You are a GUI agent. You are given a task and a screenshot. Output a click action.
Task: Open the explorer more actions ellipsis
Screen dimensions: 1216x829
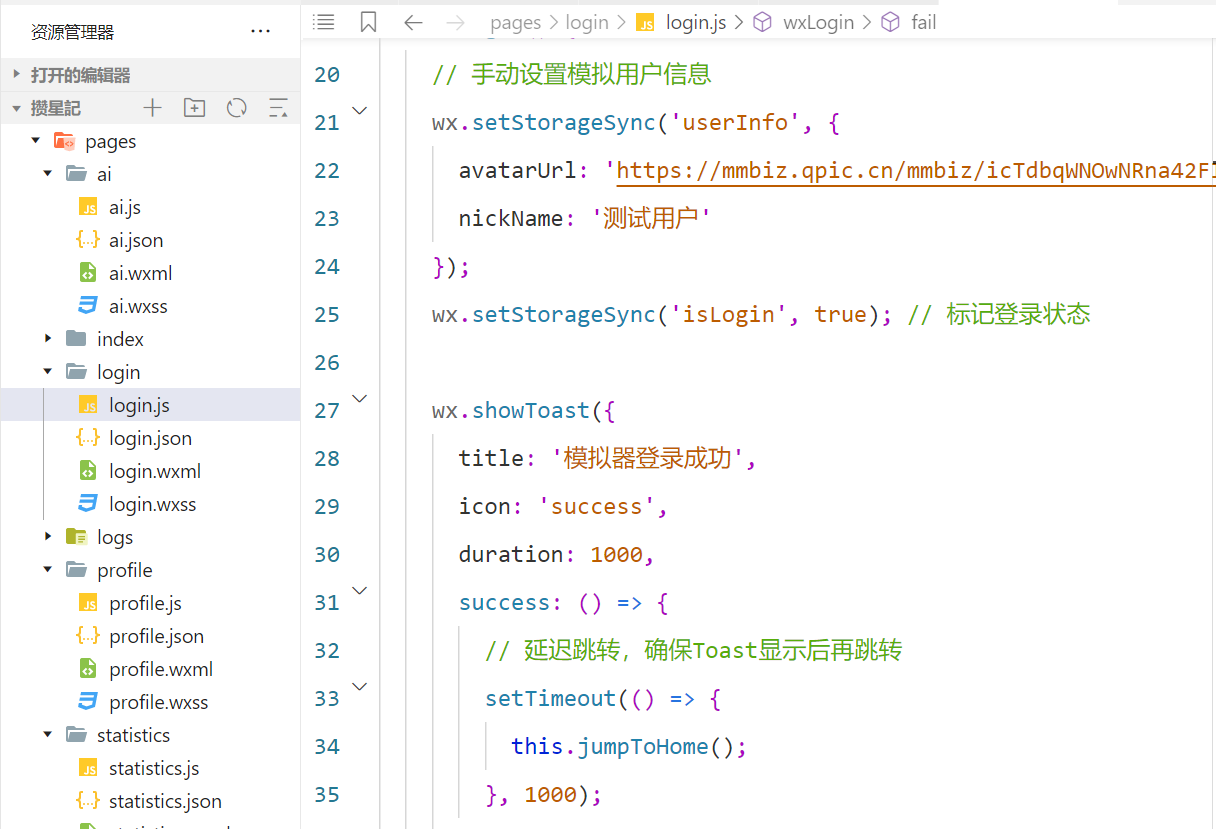(x=260, y=32)
